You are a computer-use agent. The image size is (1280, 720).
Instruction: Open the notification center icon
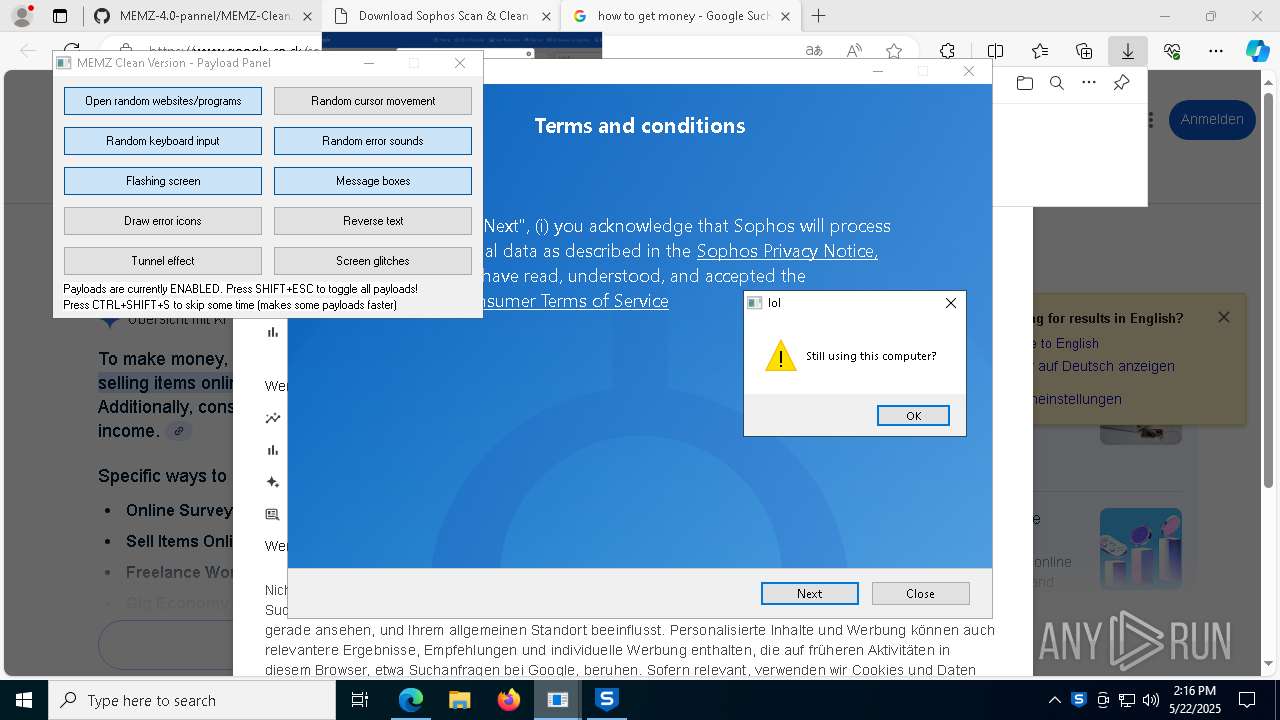(x=1247, y=700)
